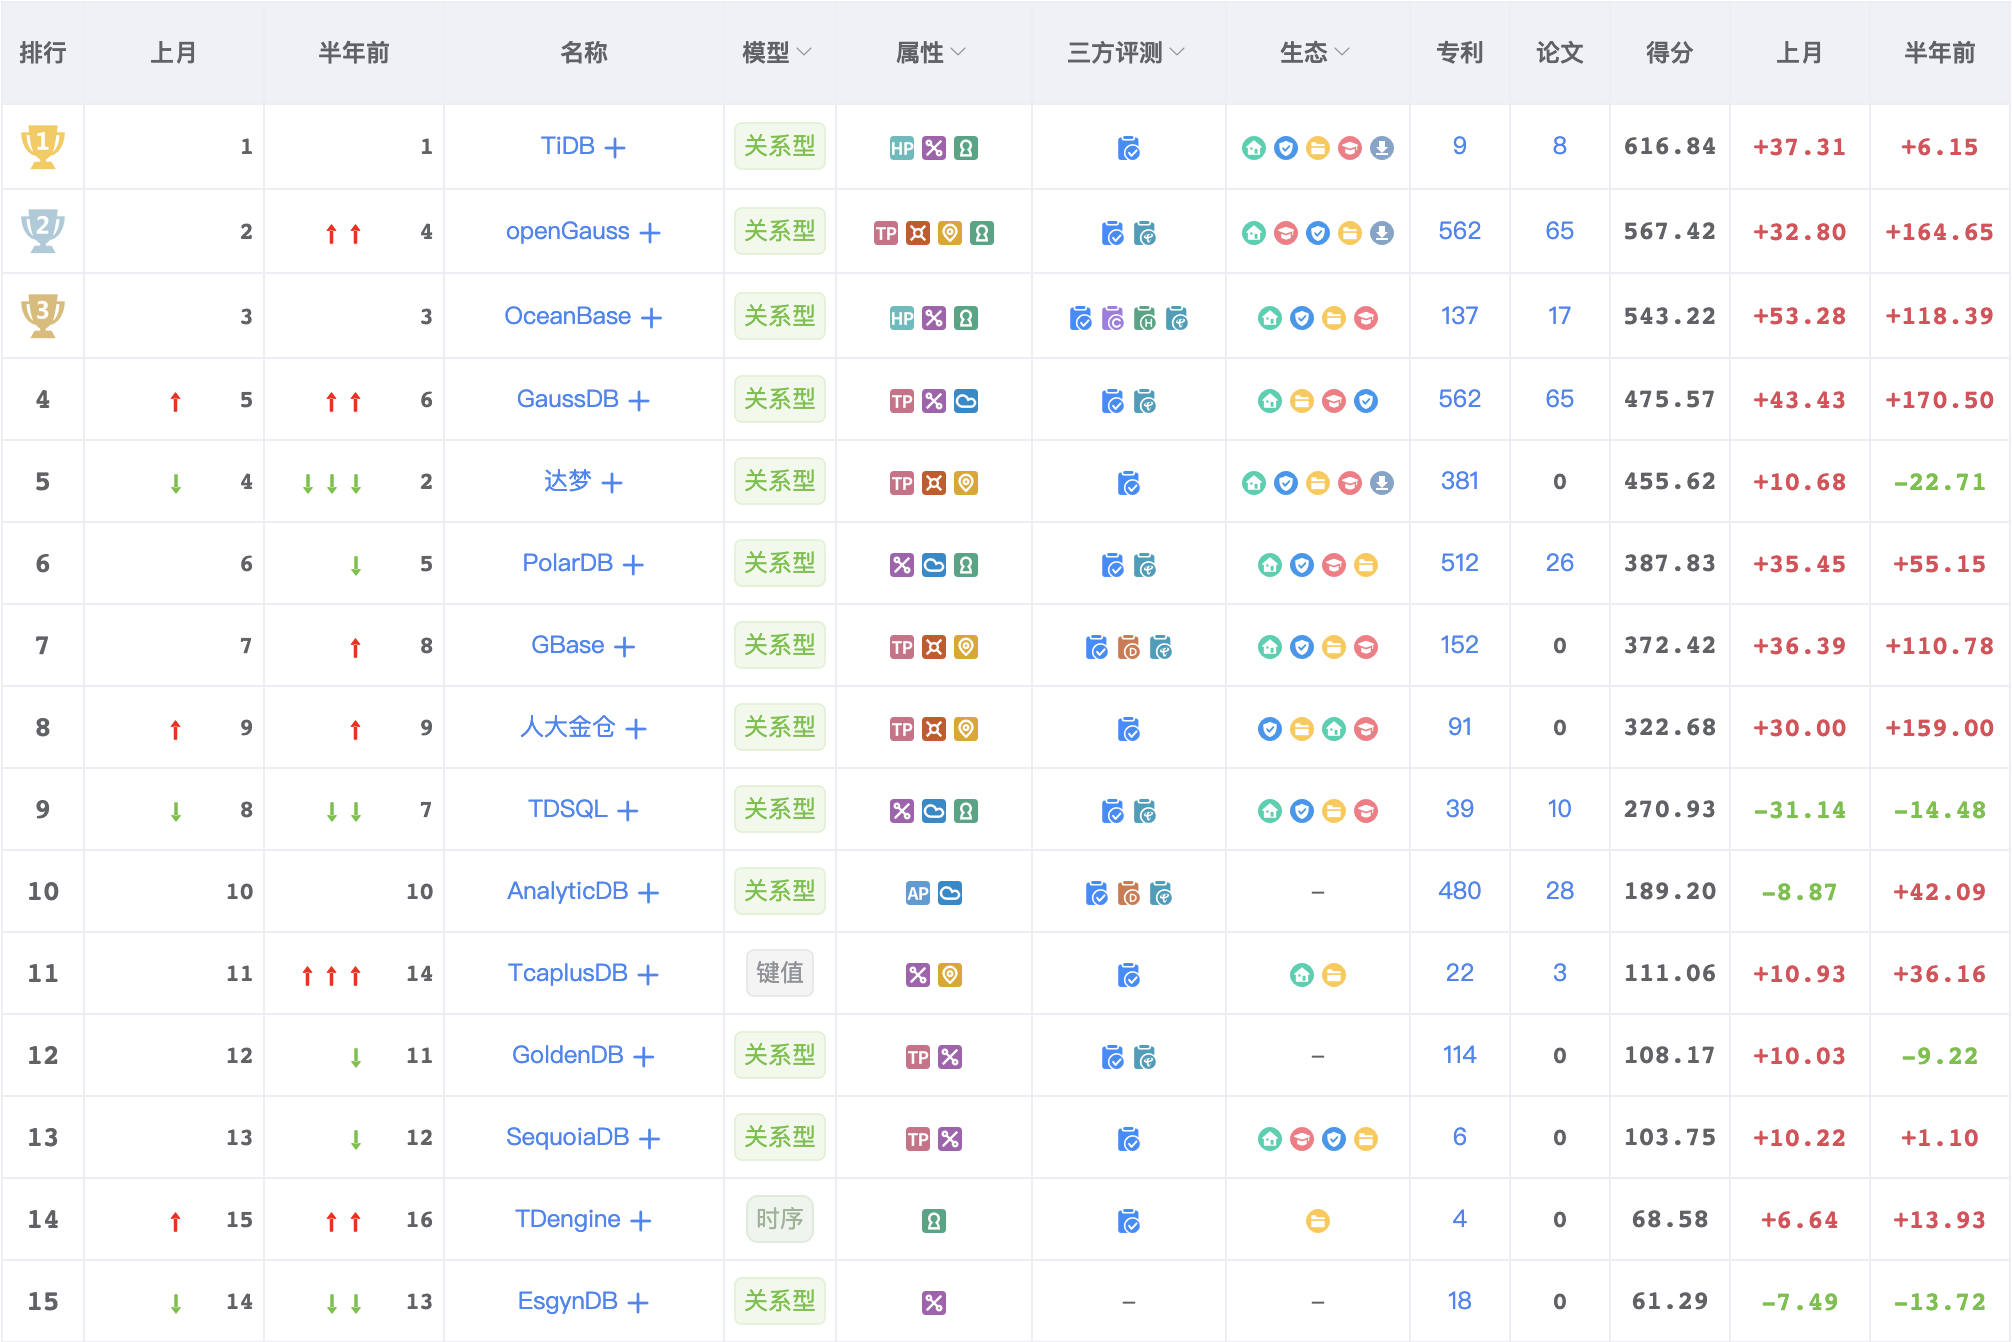Click the green keyhole icon in TiDB row
2012x1342 pixels.
pyautogui.click(x=966, y=149)
